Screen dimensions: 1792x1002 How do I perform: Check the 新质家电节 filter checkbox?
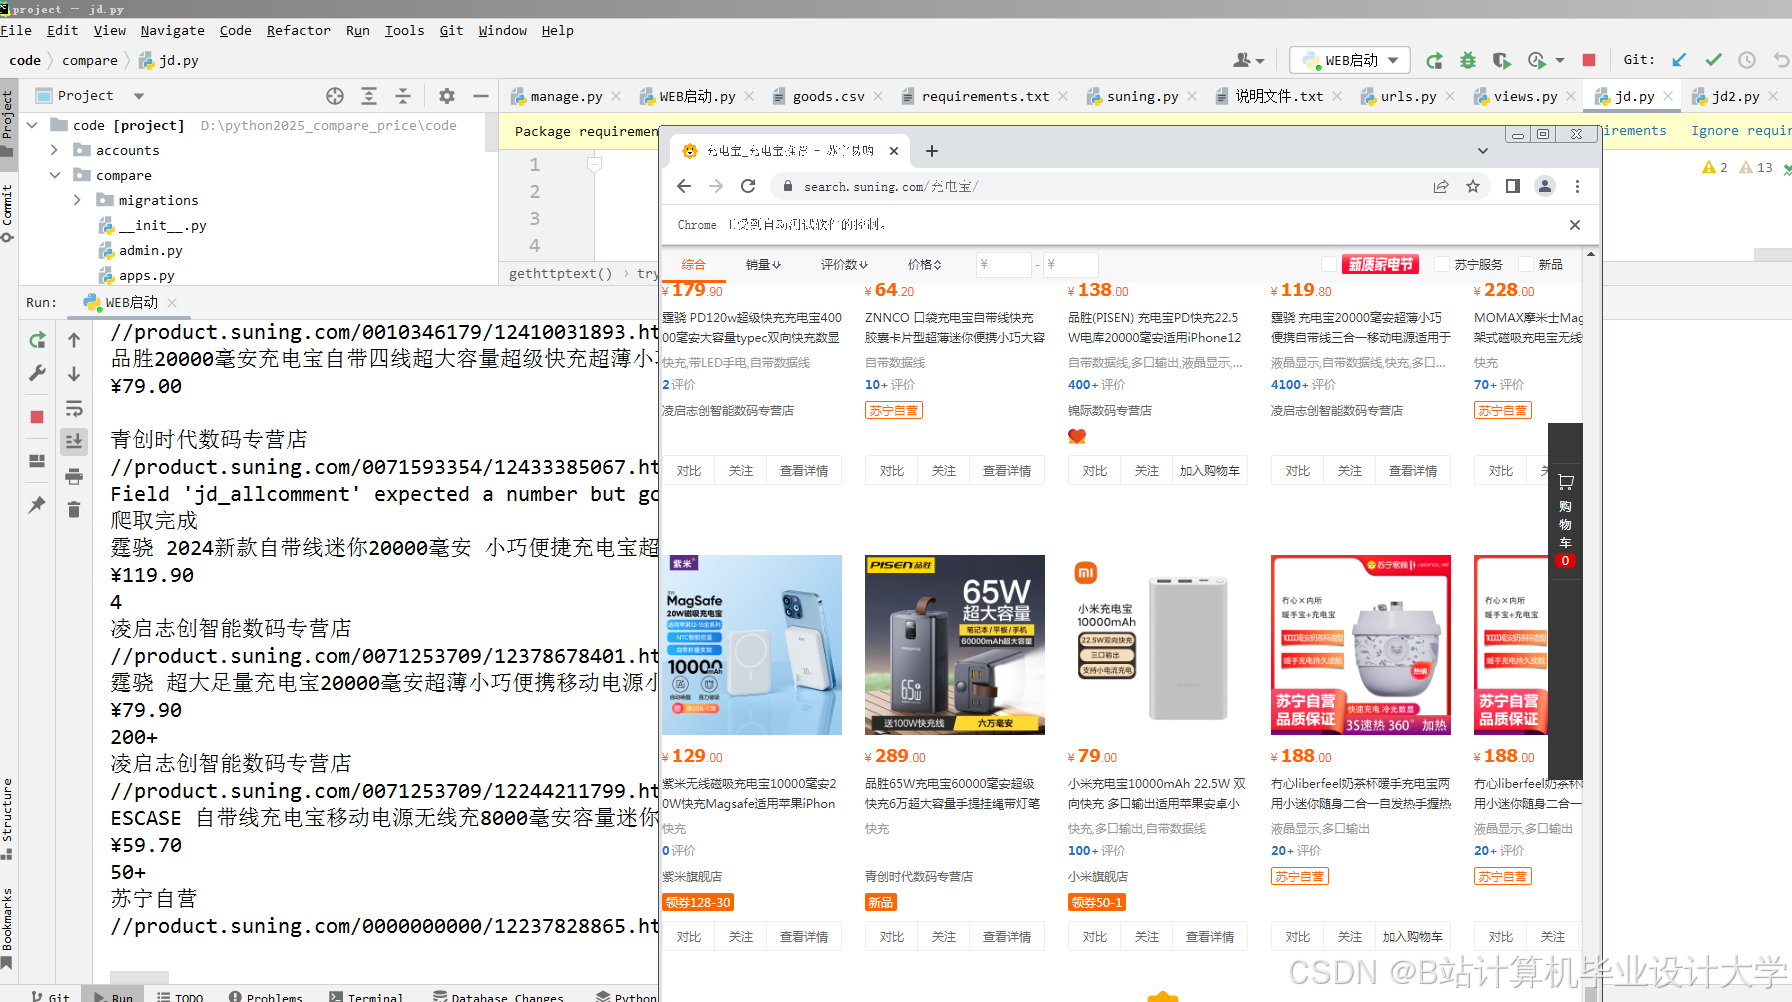(x=1328, y=264)
